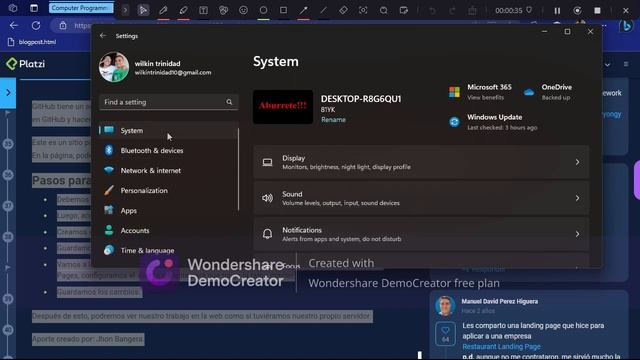Screen dimensions: 640x360
Task: Select the arrow drawing tool
Action: tap(303, 10)
